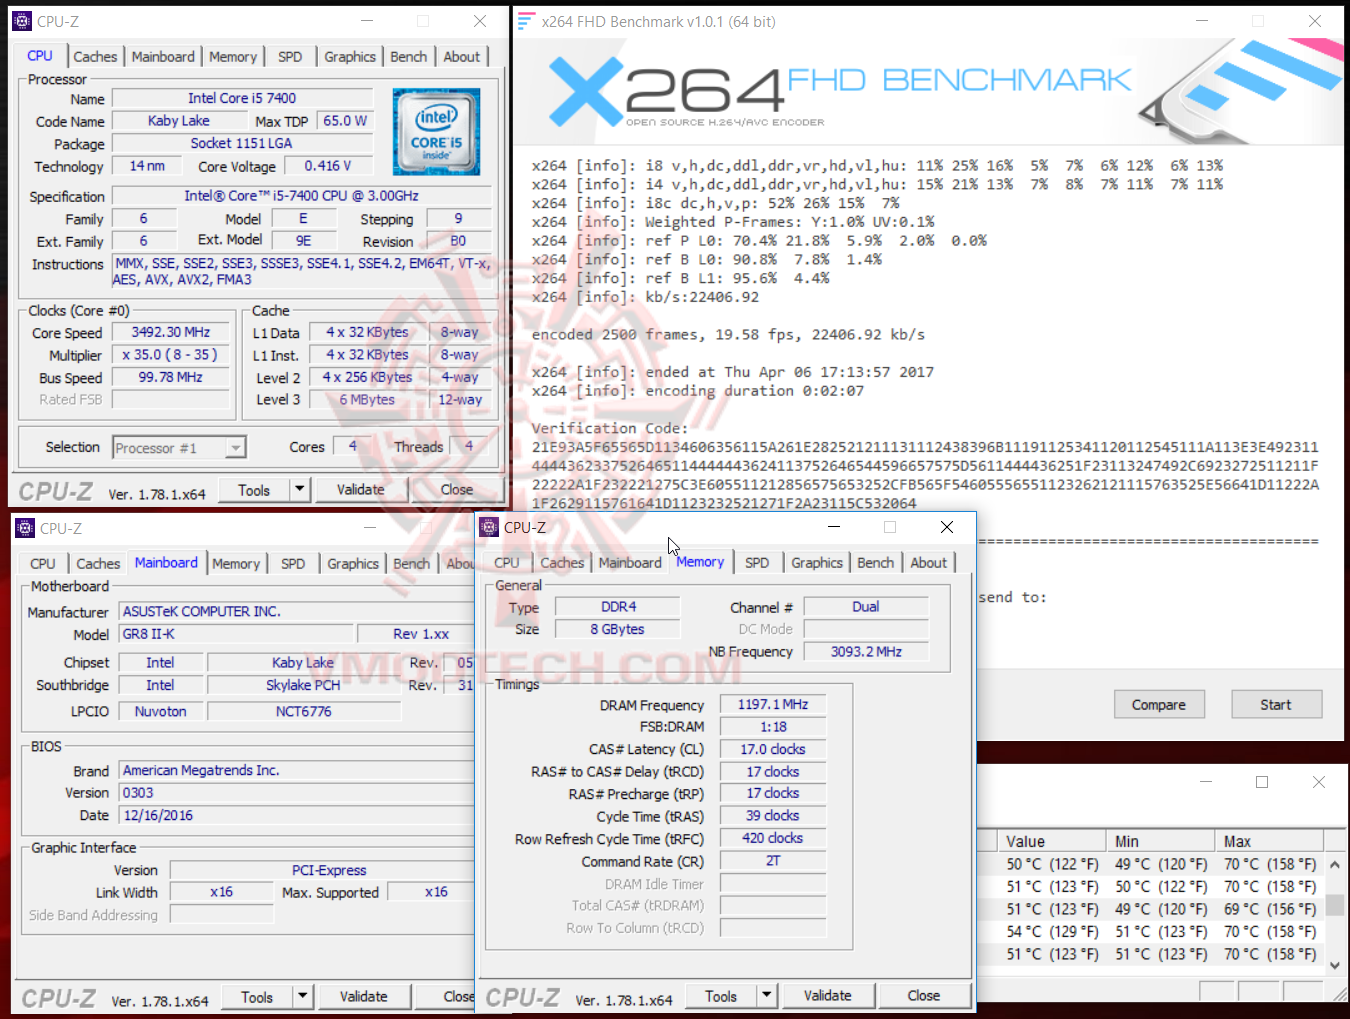Click the Max column header in the temperature window
This screenshot has height=1019, width=1350.
point(1270,841)
